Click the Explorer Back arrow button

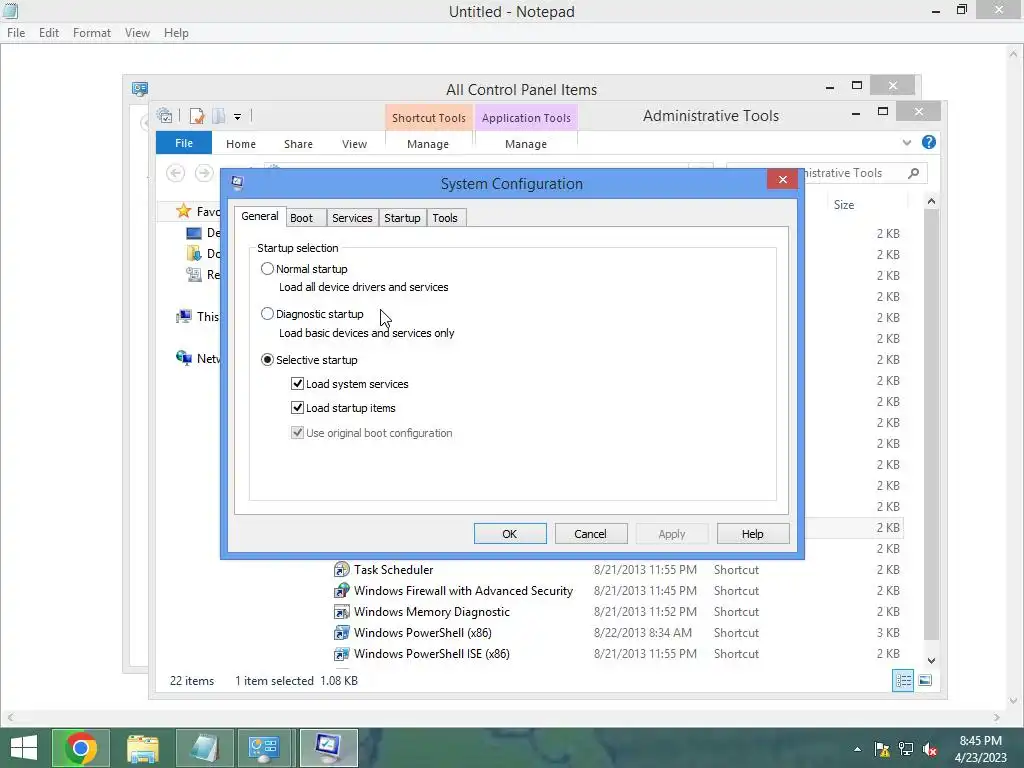(x=175, y=172)
